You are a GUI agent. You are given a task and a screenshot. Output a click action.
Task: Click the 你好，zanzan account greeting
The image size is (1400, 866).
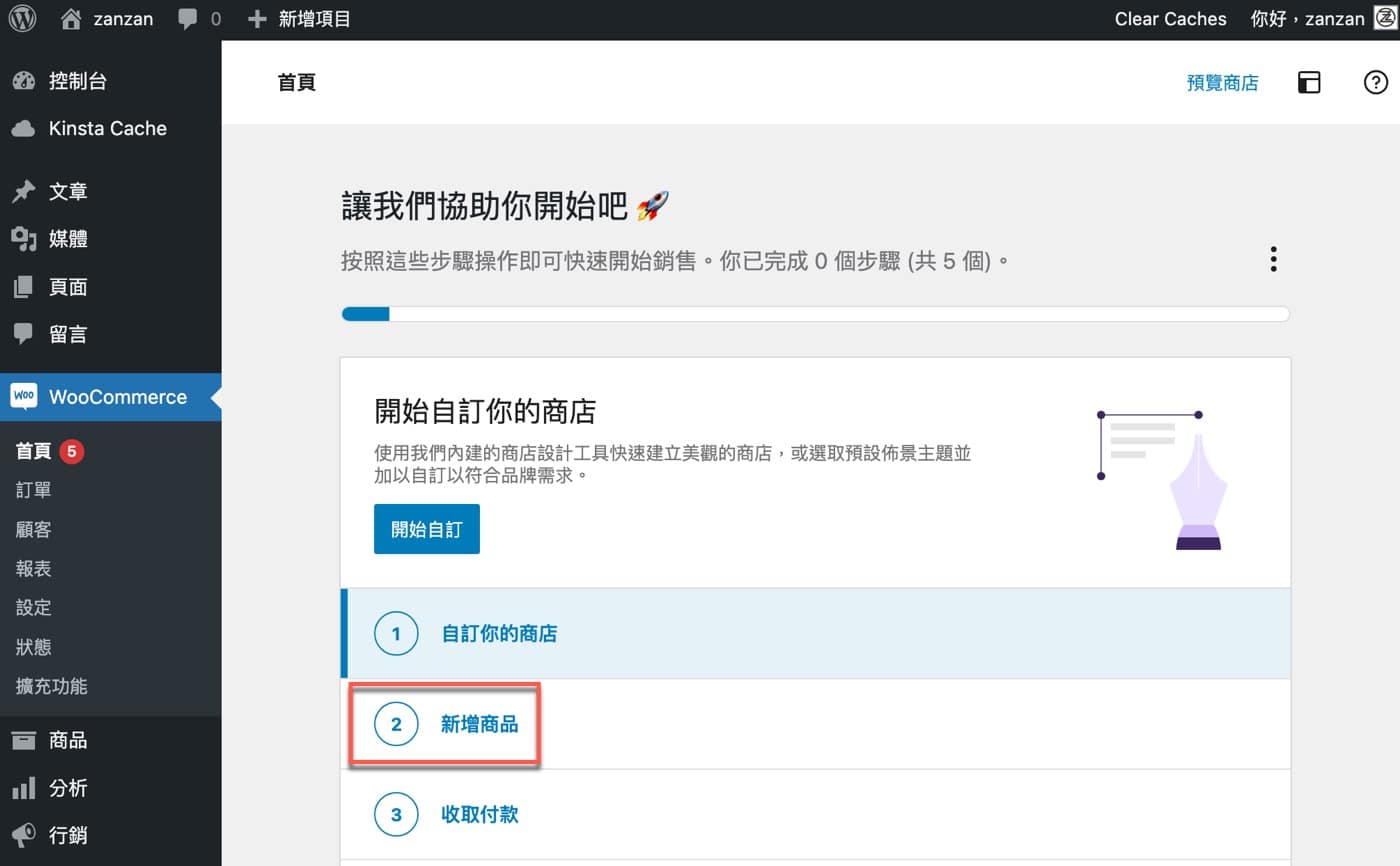click(x=1307, y=19)
